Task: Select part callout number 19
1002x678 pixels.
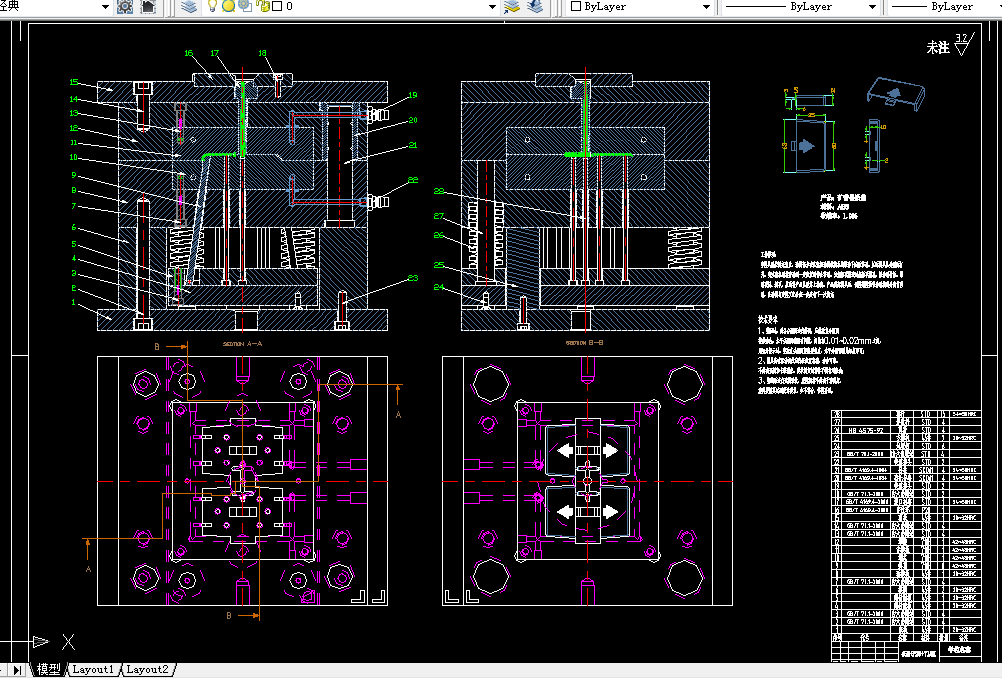Action: (413, 95)
